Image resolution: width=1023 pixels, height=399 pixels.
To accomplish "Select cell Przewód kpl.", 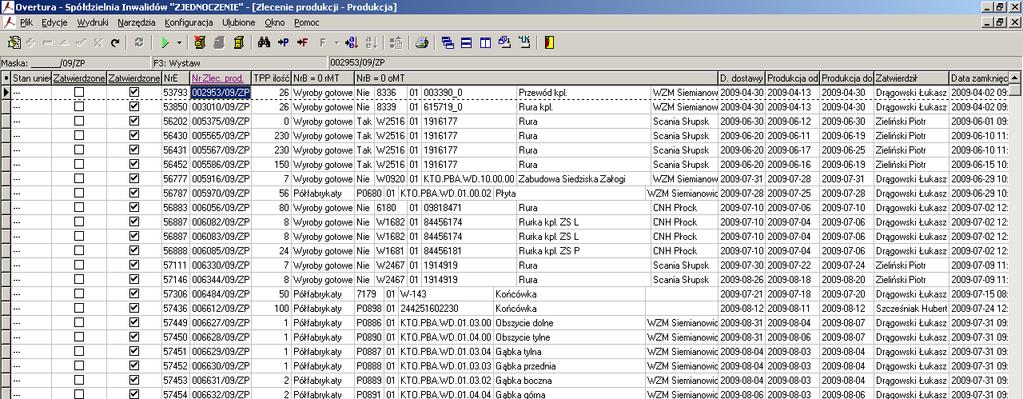I will (x=583, y=93).
